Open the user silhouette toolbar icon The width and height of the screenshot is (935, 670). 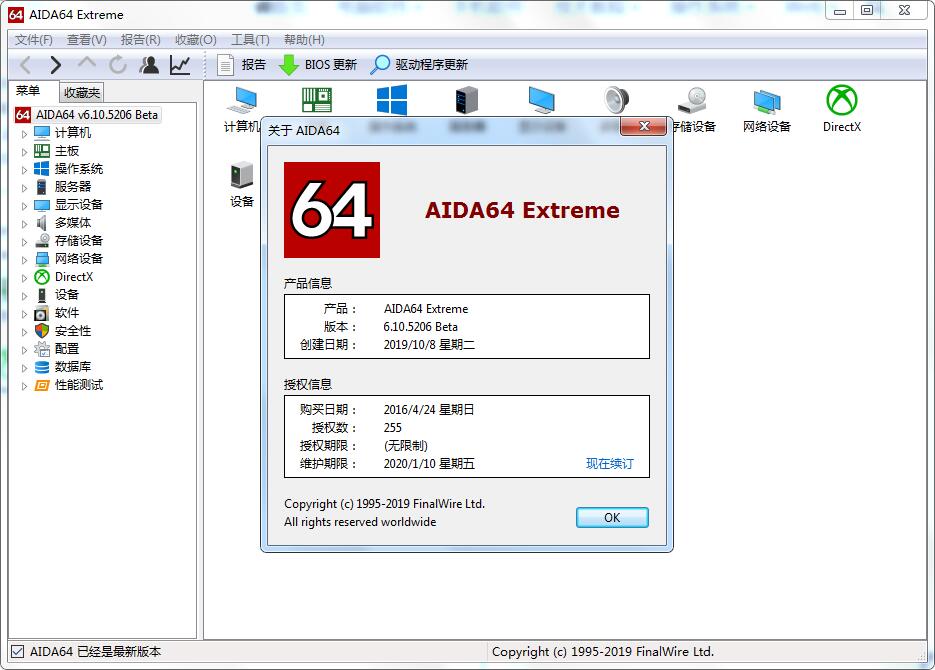pyautogui.click(x=149, y=64)
